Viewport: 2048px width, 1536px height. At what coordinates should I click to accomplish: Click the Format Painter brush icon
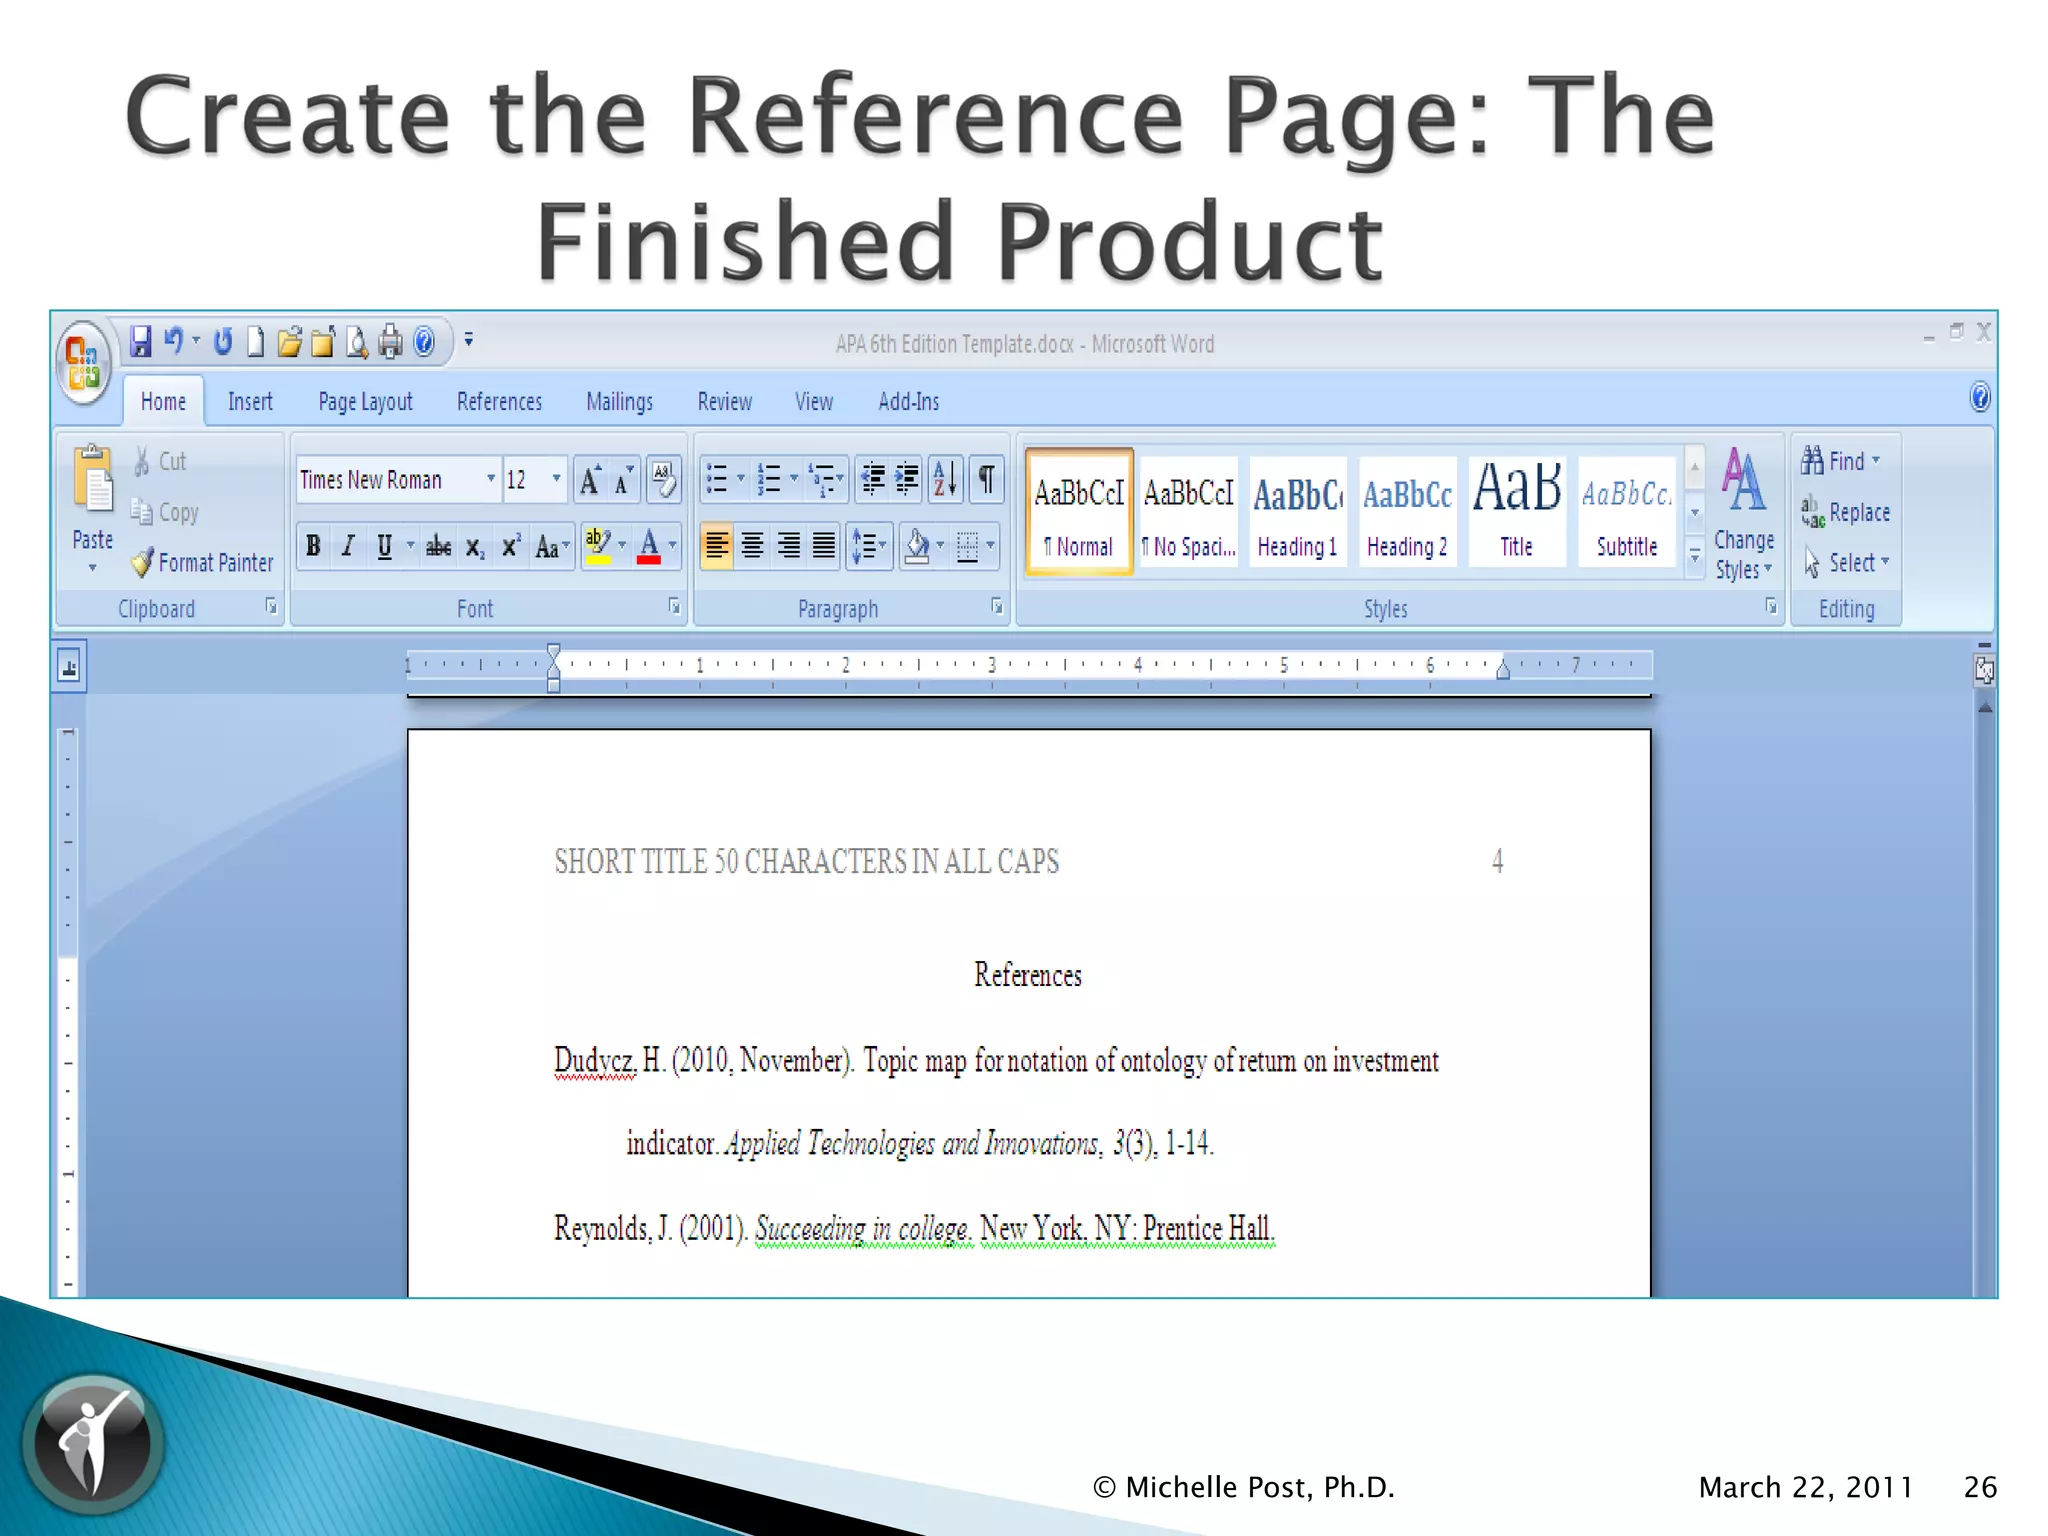pyautogui.click(x=143, y=563)
